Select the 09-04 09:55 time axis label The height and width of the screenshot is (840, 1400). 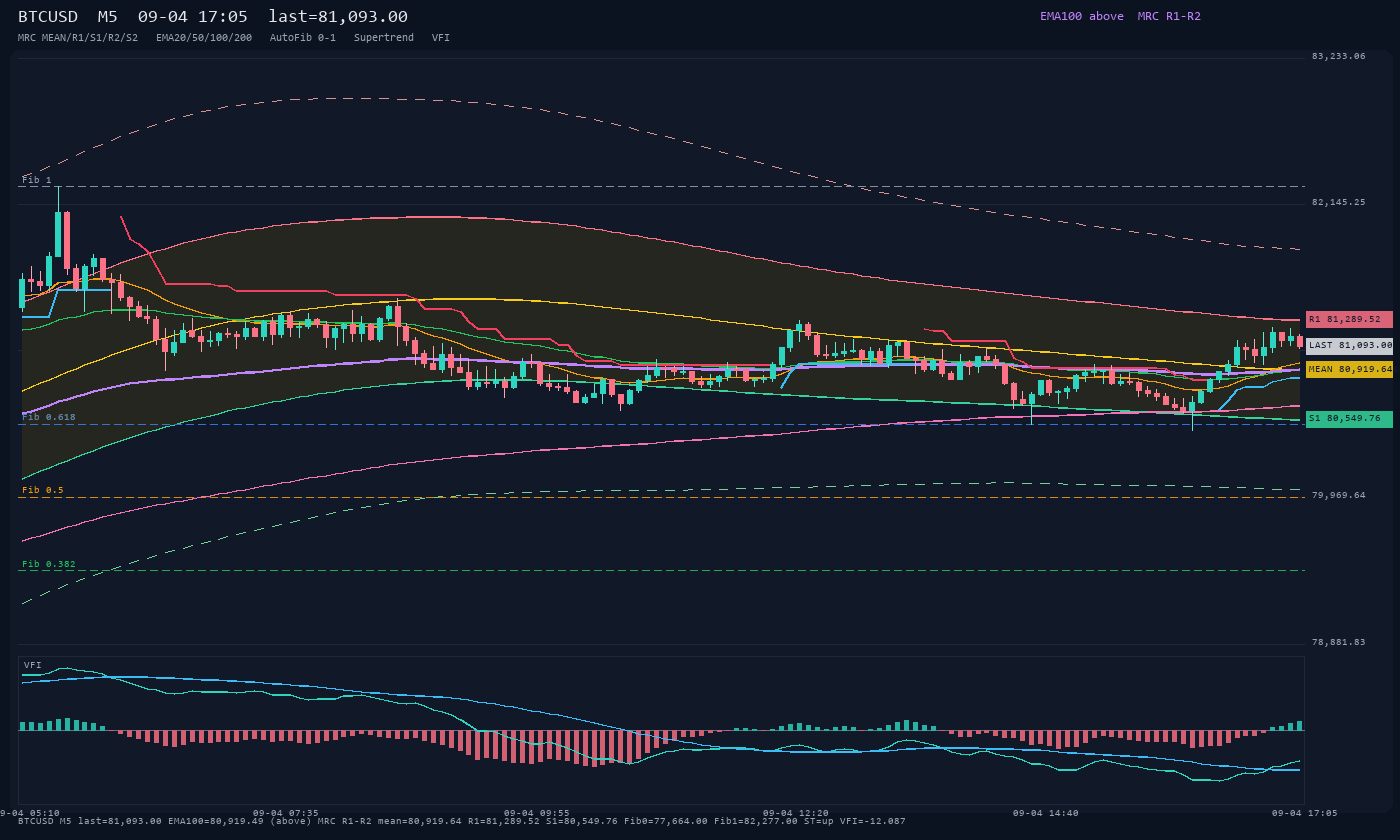click(x=537, y=813)
